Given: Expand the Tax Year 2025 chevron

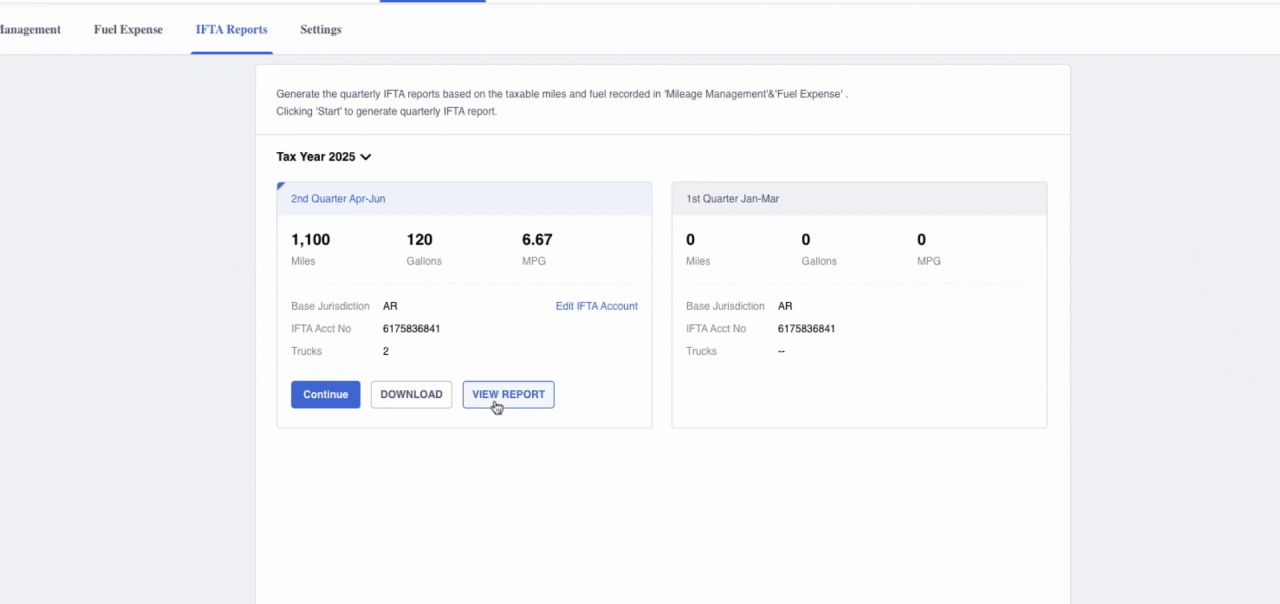Looking at the screenshot, I should [366, 157].
